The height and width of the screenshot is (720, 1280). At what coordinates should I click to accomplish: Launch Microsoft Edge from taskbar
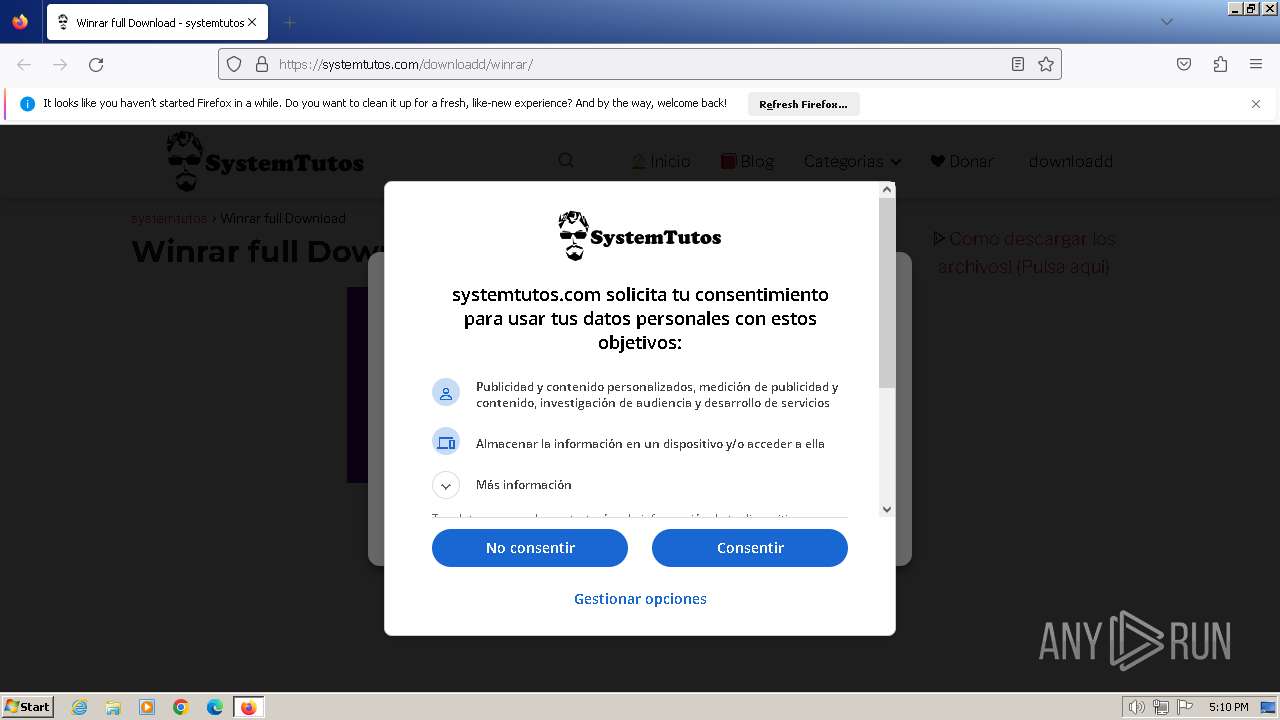pos(215,707)
